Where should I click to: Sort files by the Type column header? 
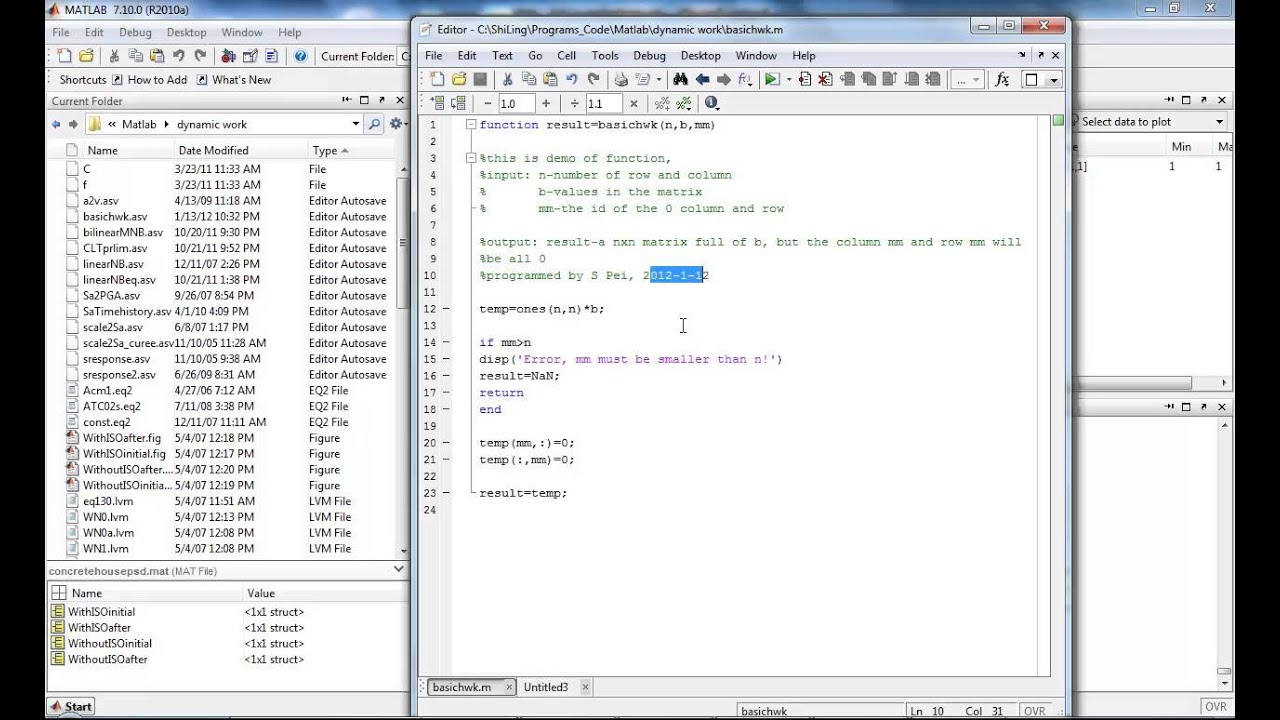tap(330, 150)
